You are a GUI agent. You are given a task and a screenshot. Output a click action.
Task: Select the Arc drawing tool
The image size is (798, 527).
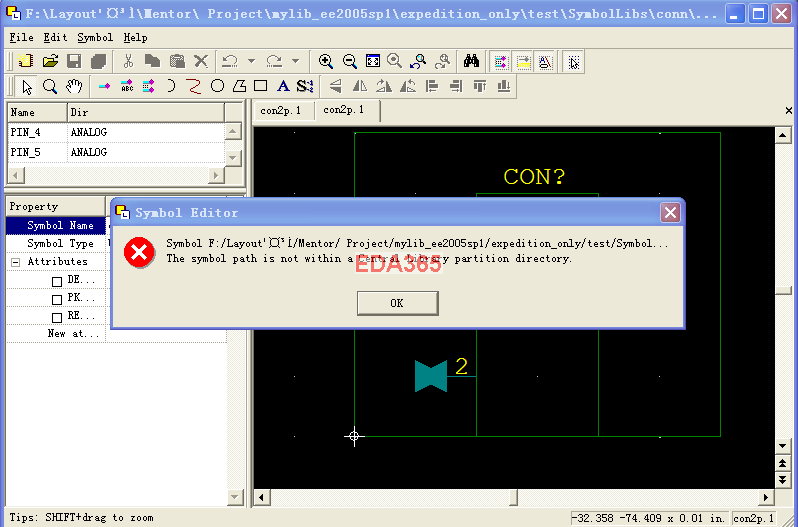171,86
